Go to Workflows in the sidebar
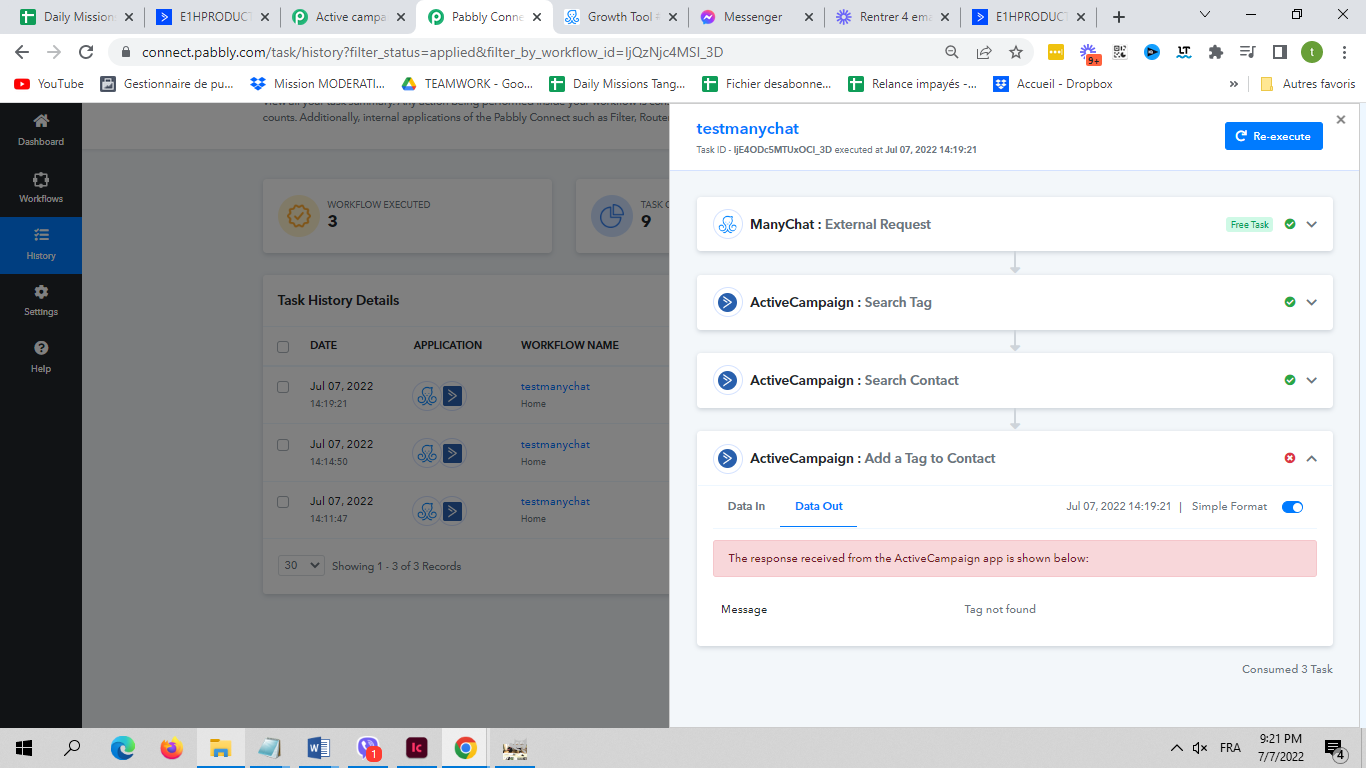The width and height of the screenshot is (1366, 768). (x=41, y=187)
